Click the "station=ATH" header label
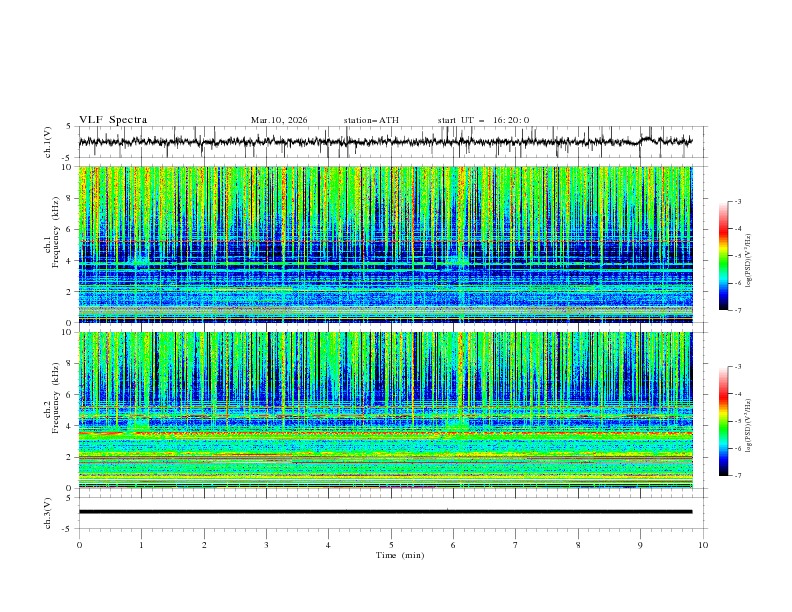Image resolution: width=792 pixels, height=612 pixels. pyautogui.click(x=371, y=120)
